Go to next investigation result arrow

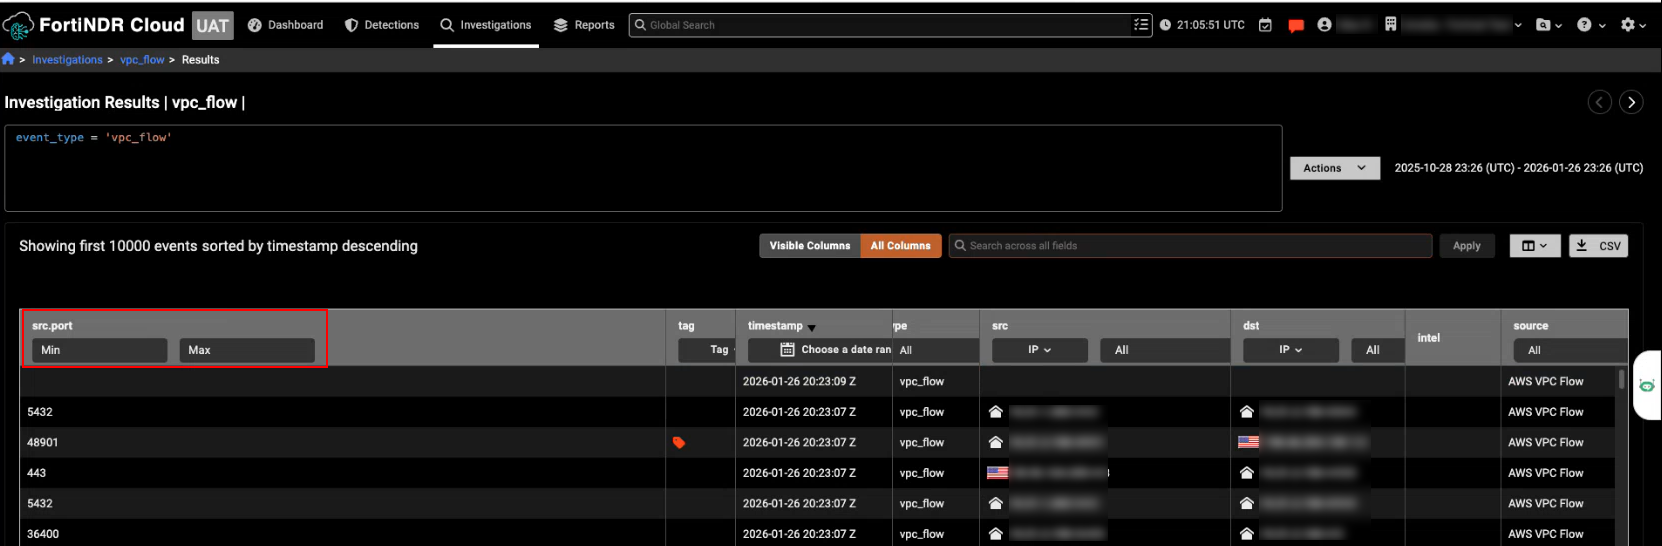pos(1631,102)
